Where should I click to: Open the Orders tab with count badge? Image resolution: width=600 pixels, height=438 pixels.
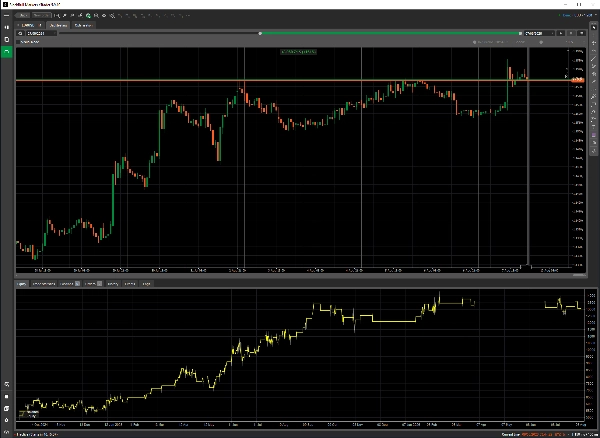point(93,283)
